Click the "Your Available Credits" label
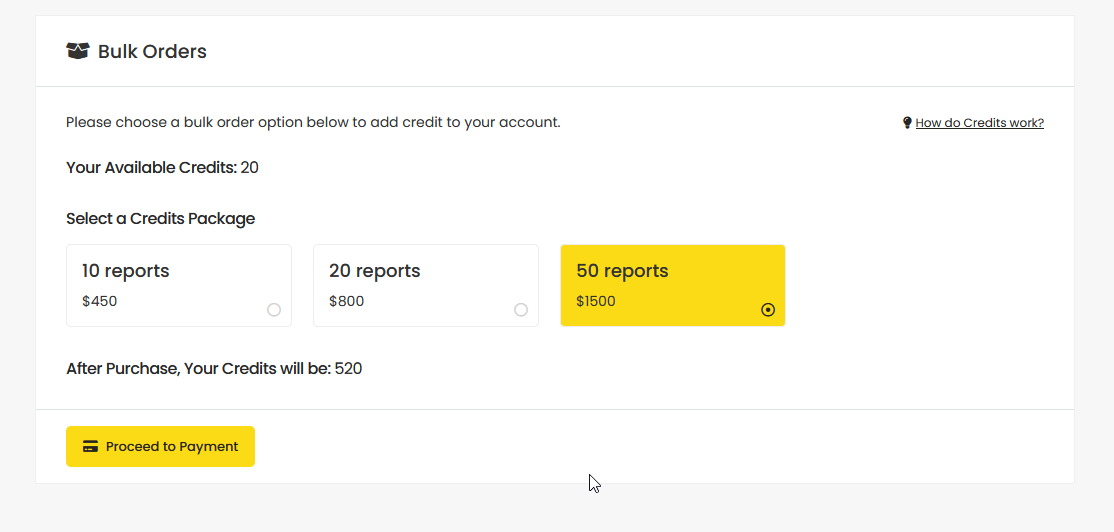Viewport: 1114px width, 532px height. (151, 168)
